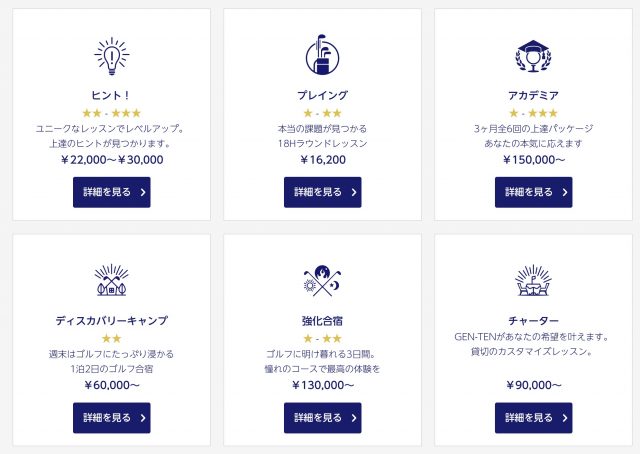View details of the アカデミア package
The width and height of the screenshot is (640, 454).
click(533, 192)
